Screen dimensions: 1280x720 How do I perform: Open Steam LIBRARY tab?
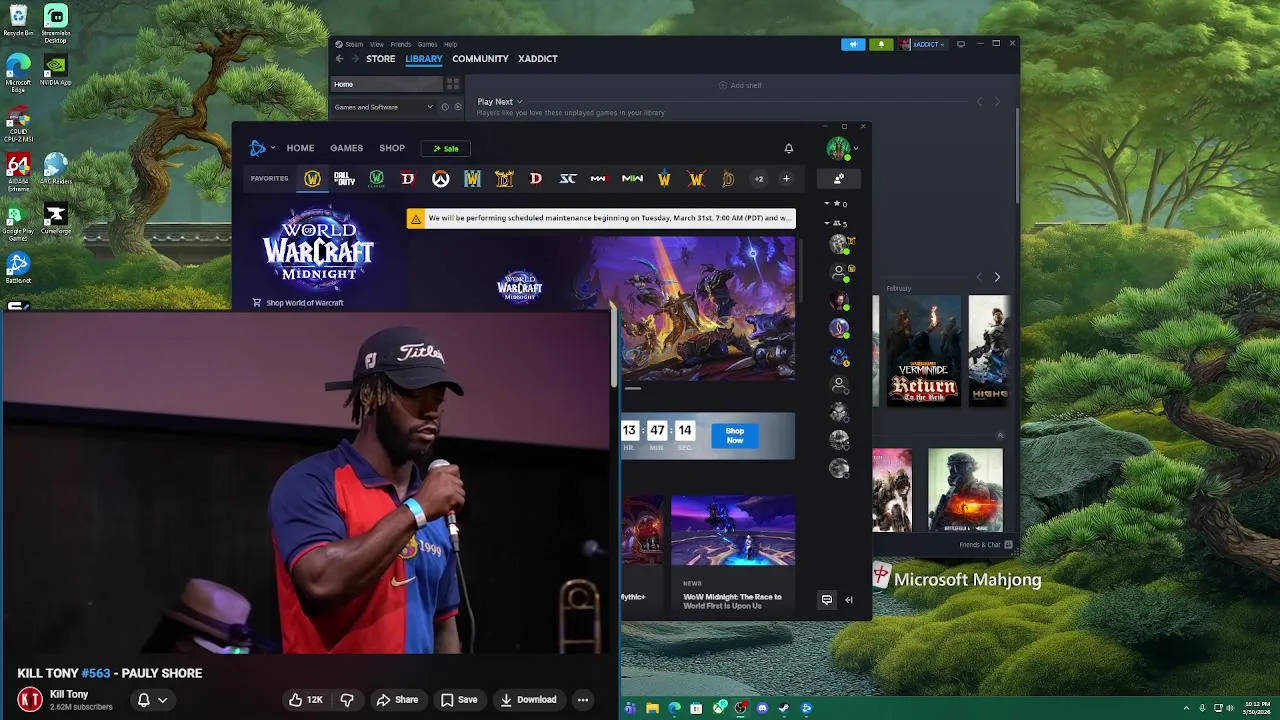[x=424, y=59]
